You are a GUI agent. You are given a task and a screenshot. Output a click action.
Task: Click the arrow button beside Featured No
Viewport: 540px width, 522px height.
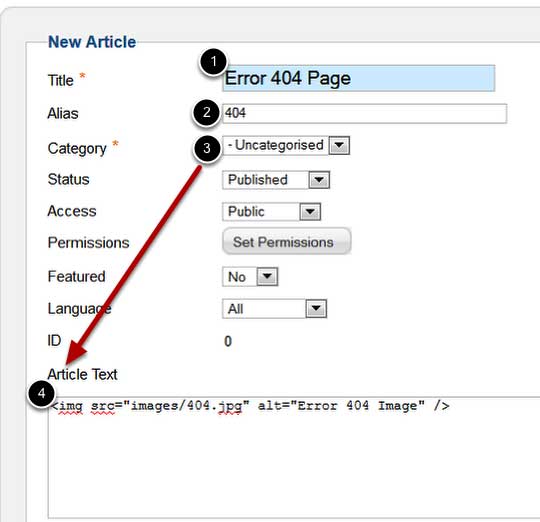(x=268, y=276)
